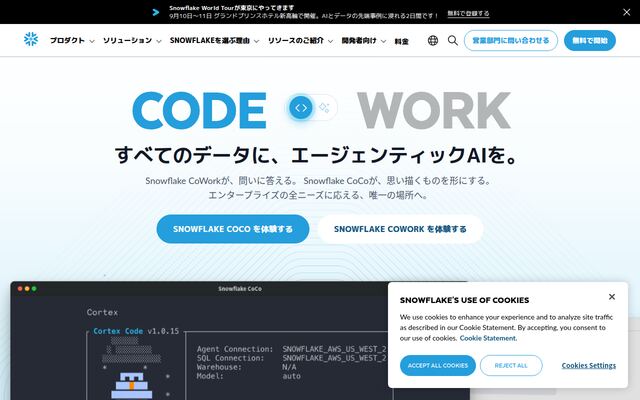Switch toggle to the sparkle Work icon
This screenshot has width=640, height=400.
[324, 108]
